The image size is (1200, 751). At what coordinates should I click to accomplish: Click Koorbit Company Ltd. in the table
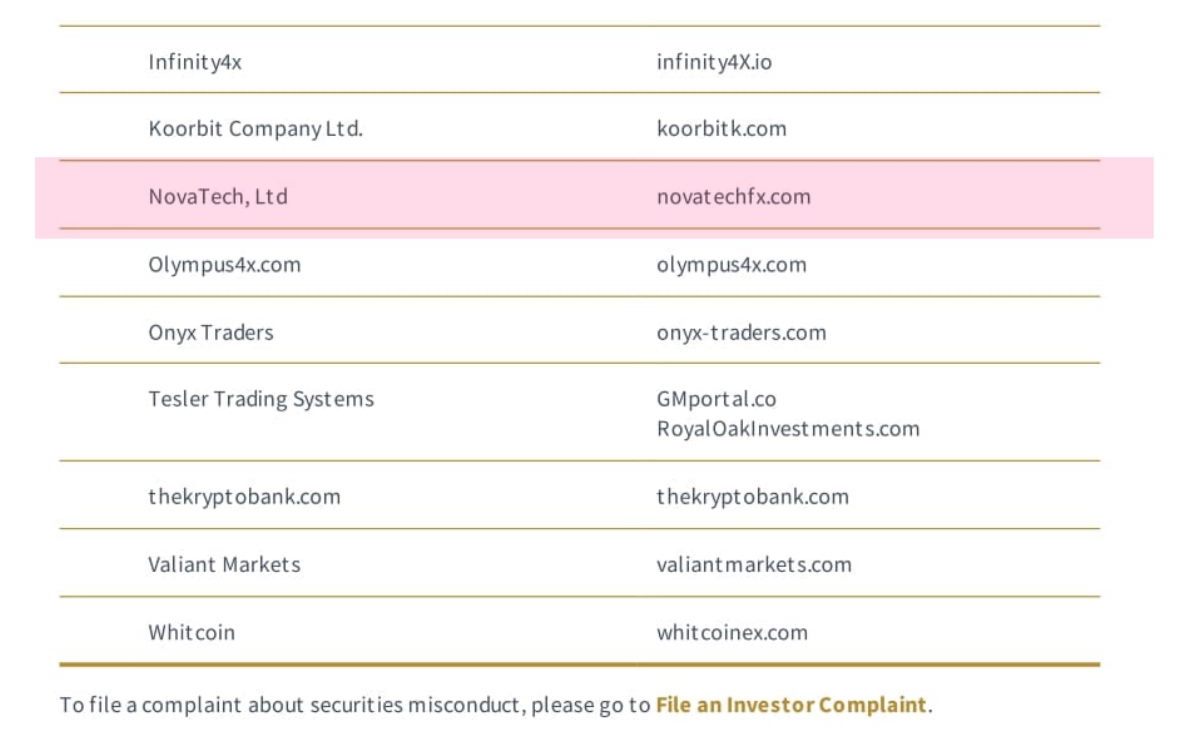[x=255, y=129]
